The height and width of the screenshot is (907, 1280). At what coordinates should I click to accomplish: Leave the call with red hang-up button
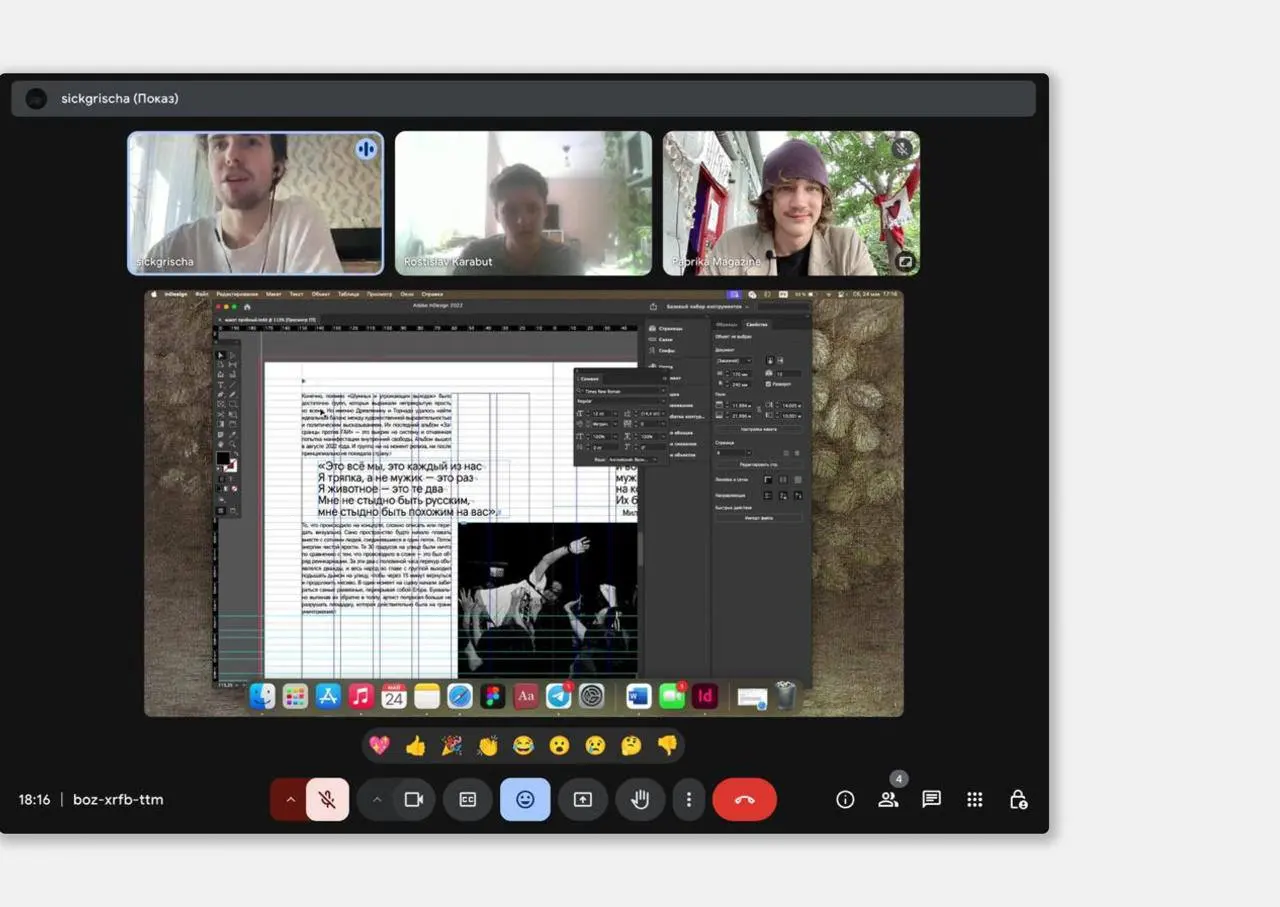(x=744, y=799)
